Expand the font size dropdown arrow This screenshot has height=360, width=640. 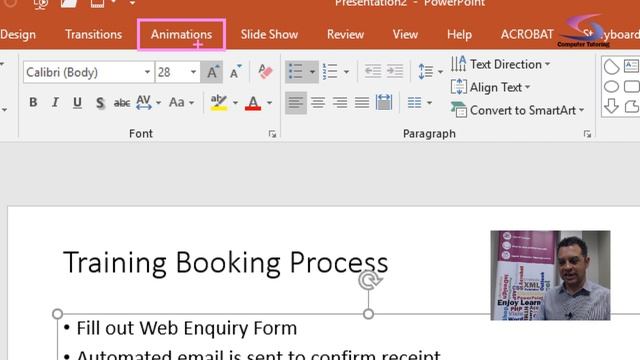[193, 72]
